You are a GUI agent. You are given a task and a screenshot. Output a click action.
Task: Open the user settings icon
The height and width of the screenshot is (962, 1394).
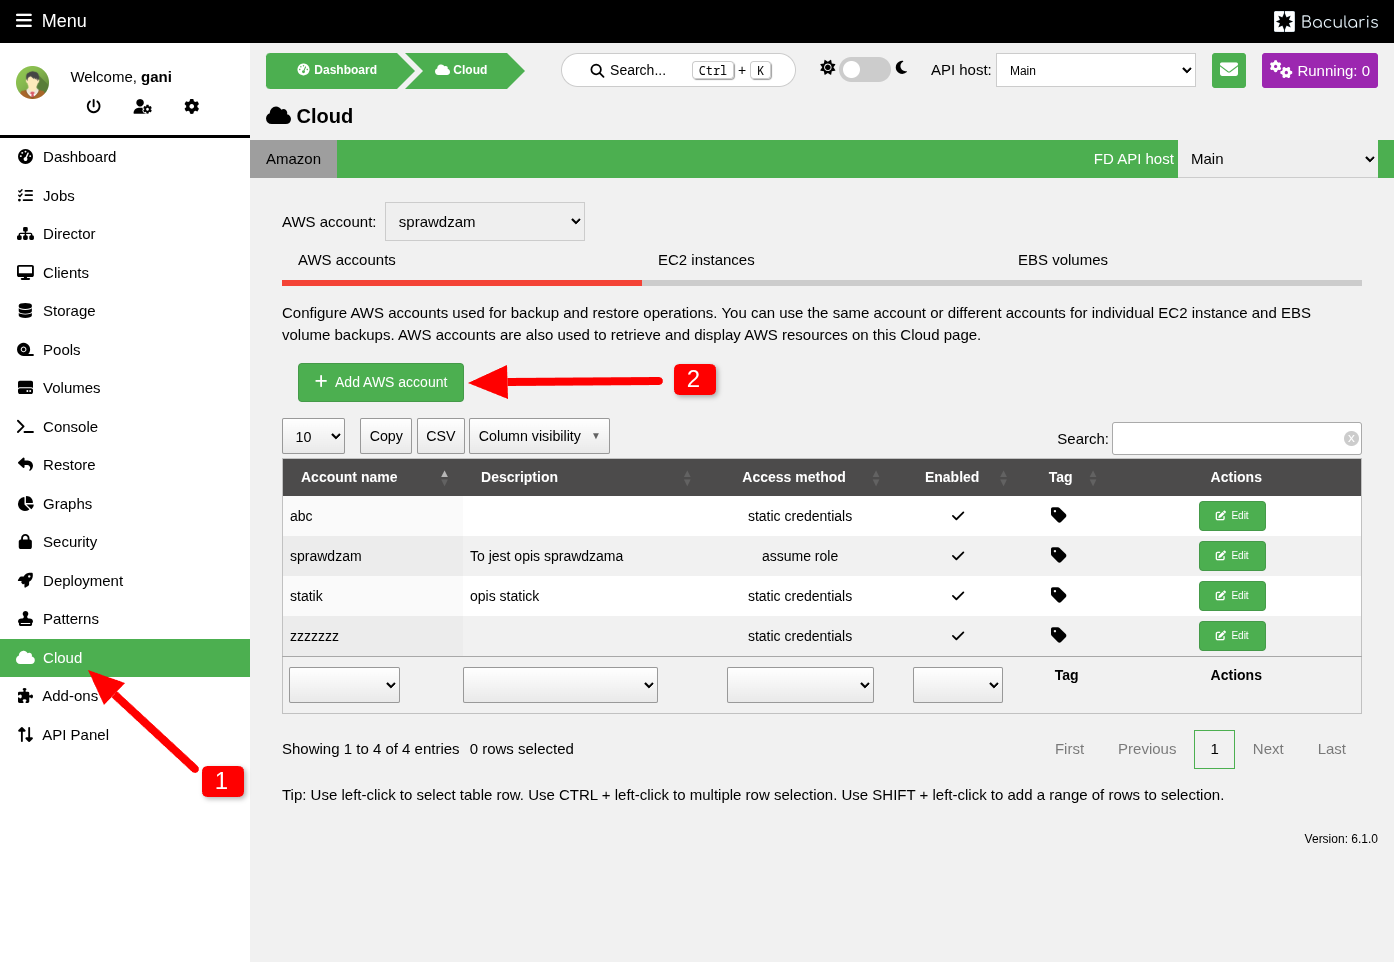point(143,106)
